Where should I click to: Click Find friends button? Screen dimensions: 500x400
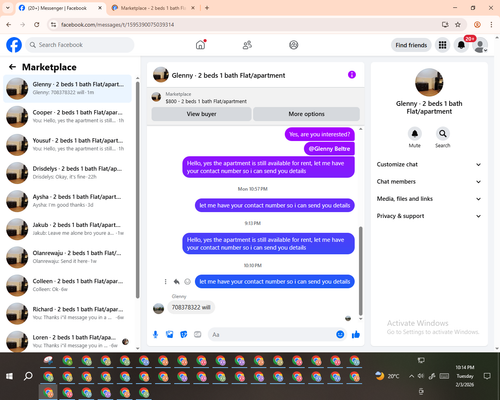coord(411,45)
